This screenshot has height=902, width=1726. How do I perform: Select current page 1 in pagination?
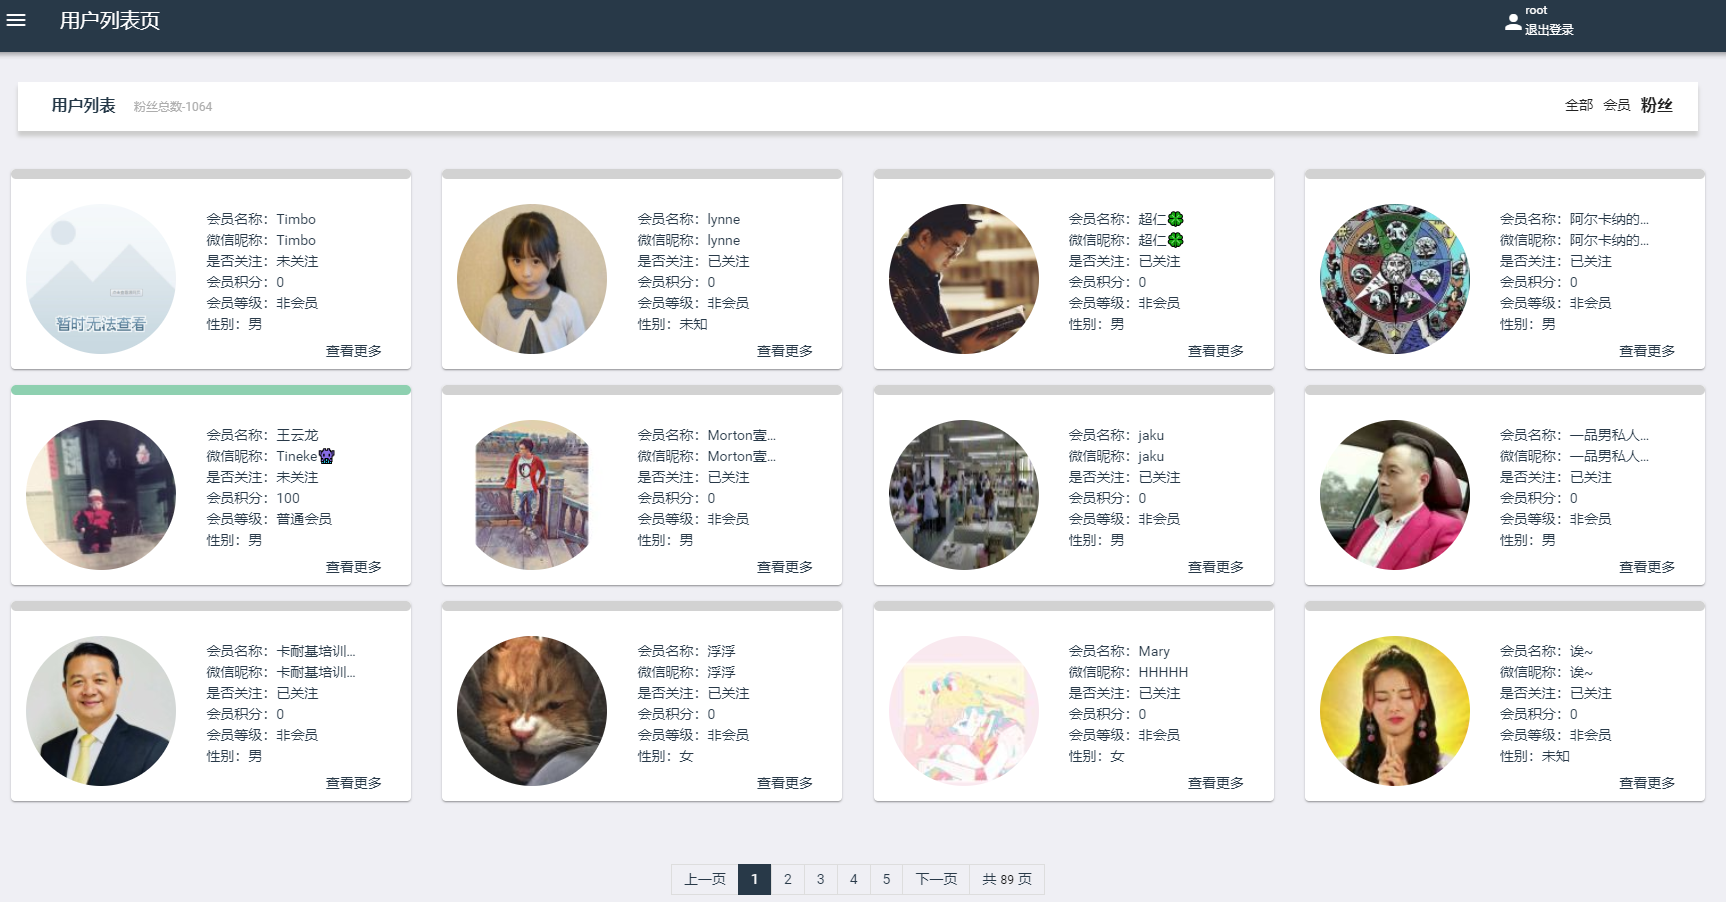pyautogui.click(x=754, y=879)
